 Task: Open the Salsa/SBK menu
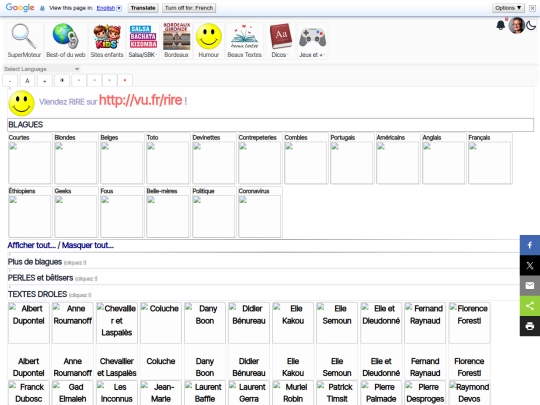pyautogui.click(x=143, y=41)
